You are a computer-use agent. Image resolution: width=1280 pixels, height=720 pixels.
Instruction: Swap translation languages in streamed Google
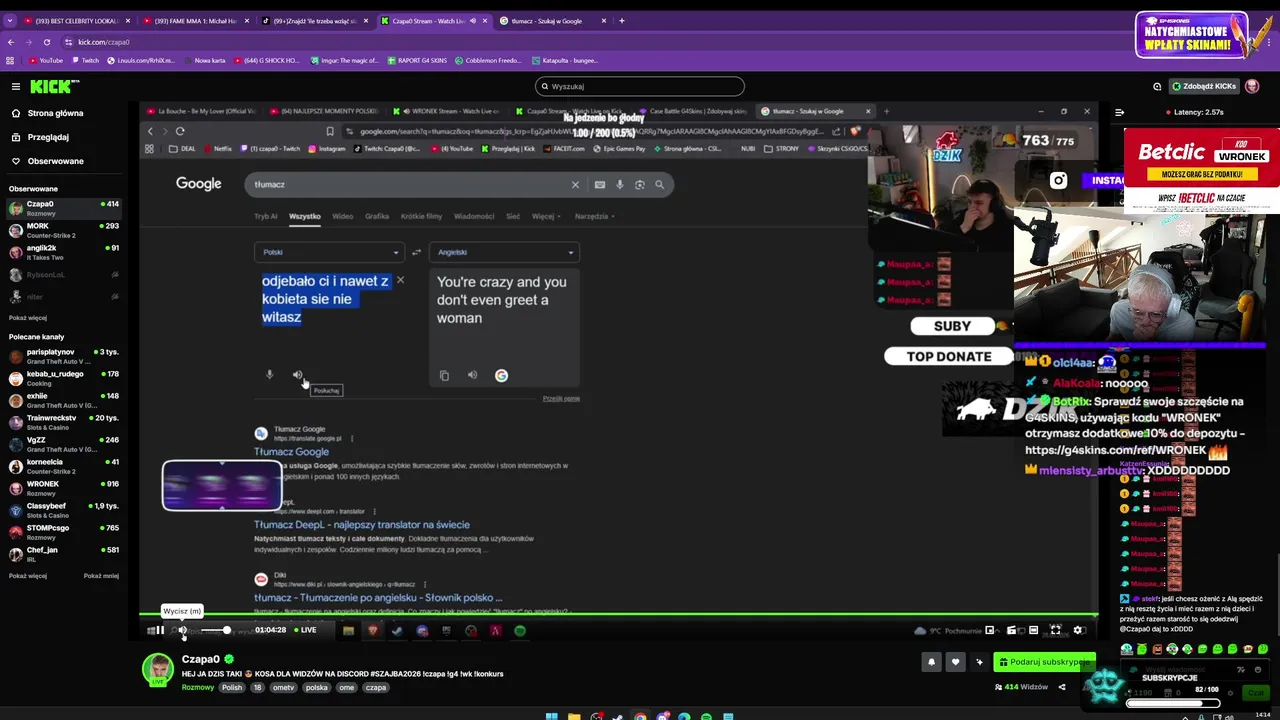416,252
